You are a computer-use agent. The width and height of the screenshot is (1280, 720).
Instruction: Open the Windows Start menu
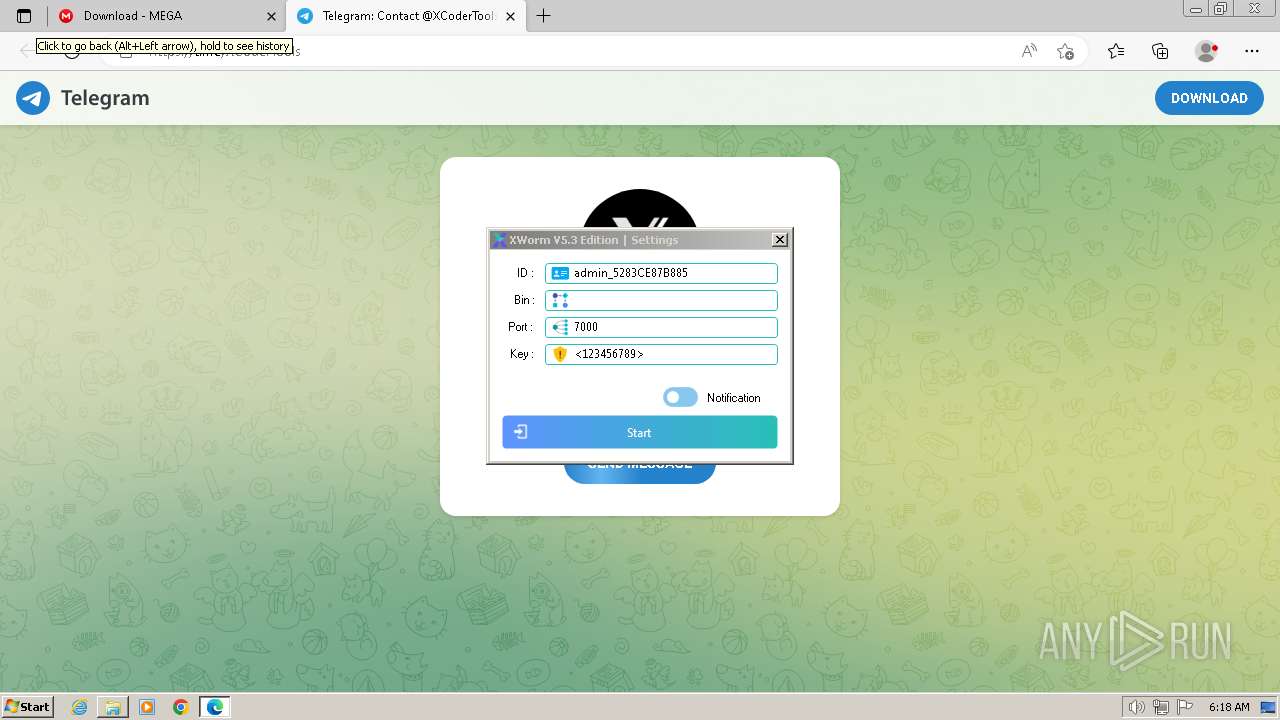pyautogui.click(x=27, y=707)
